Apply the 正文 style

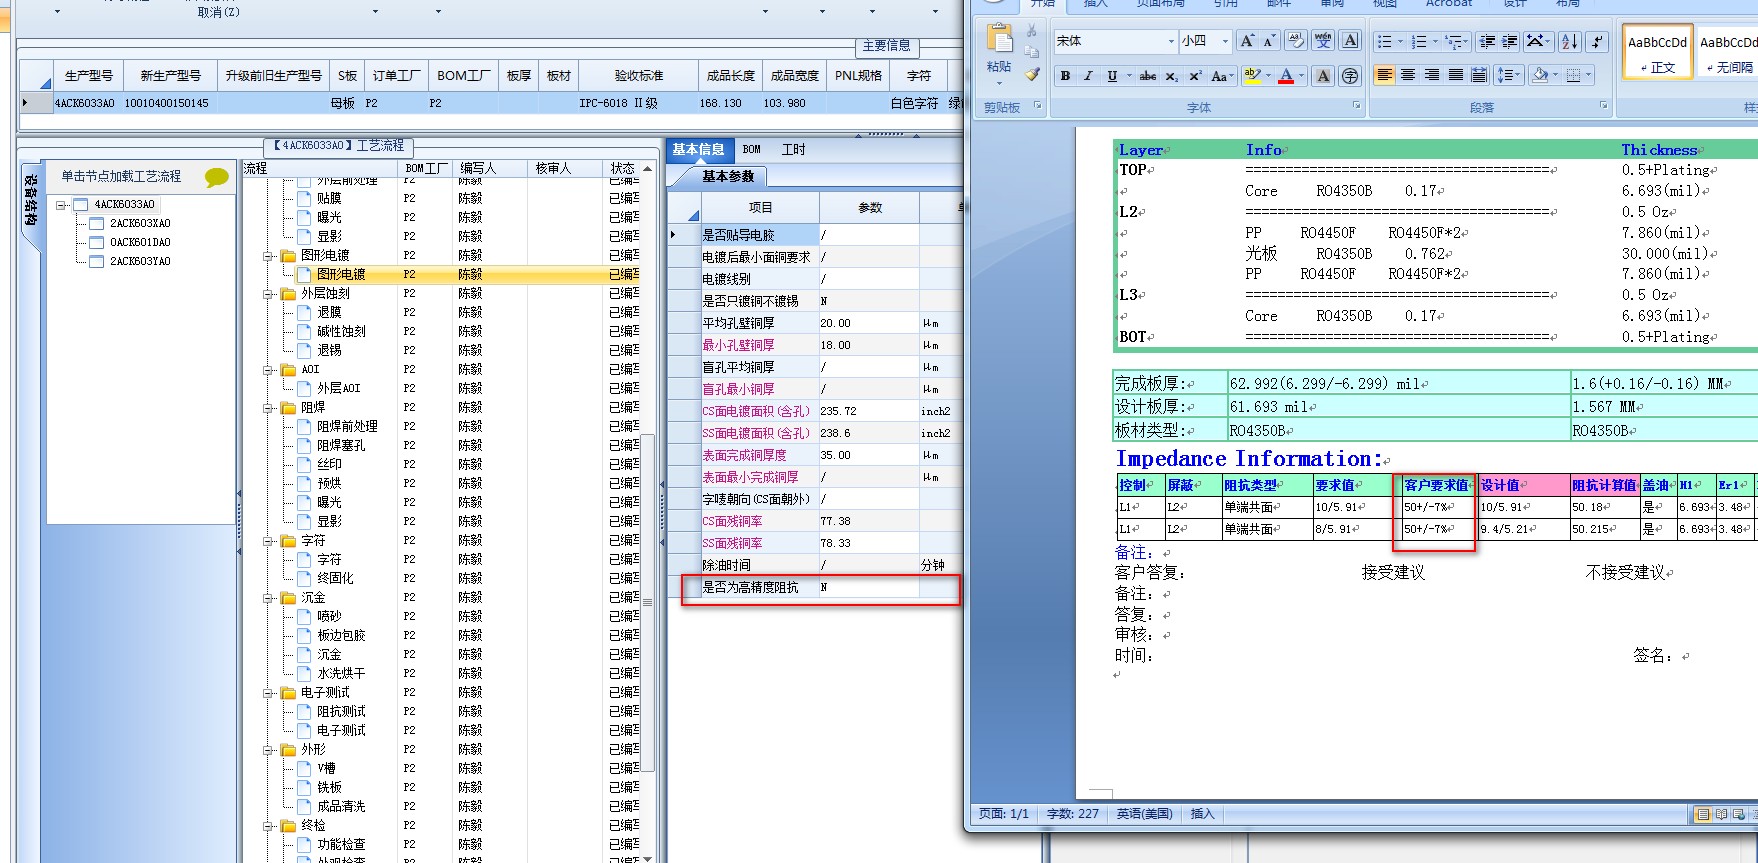pyautogui.click(x=1657, y=52)
